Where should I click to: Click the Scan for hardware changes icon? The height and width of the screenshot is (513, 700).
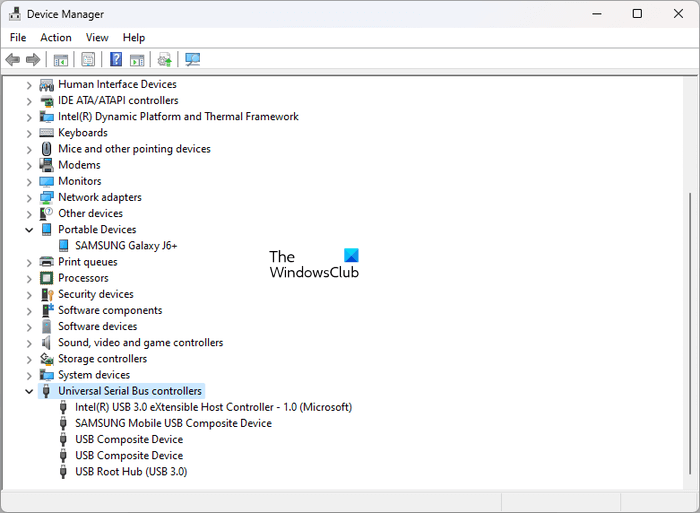coord(192,59)
